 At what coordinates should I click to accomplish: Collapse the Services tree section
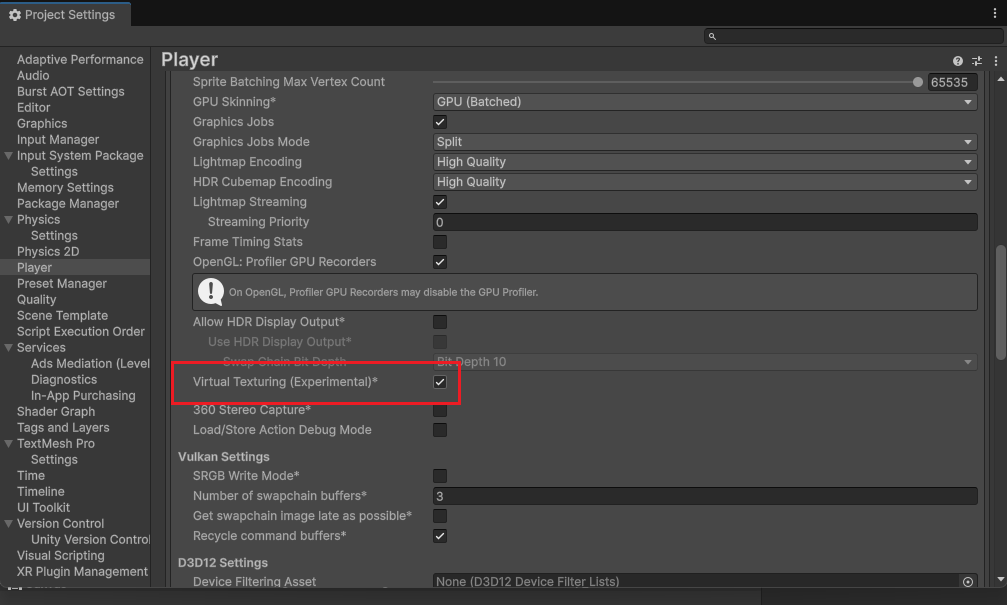(9, 348)
